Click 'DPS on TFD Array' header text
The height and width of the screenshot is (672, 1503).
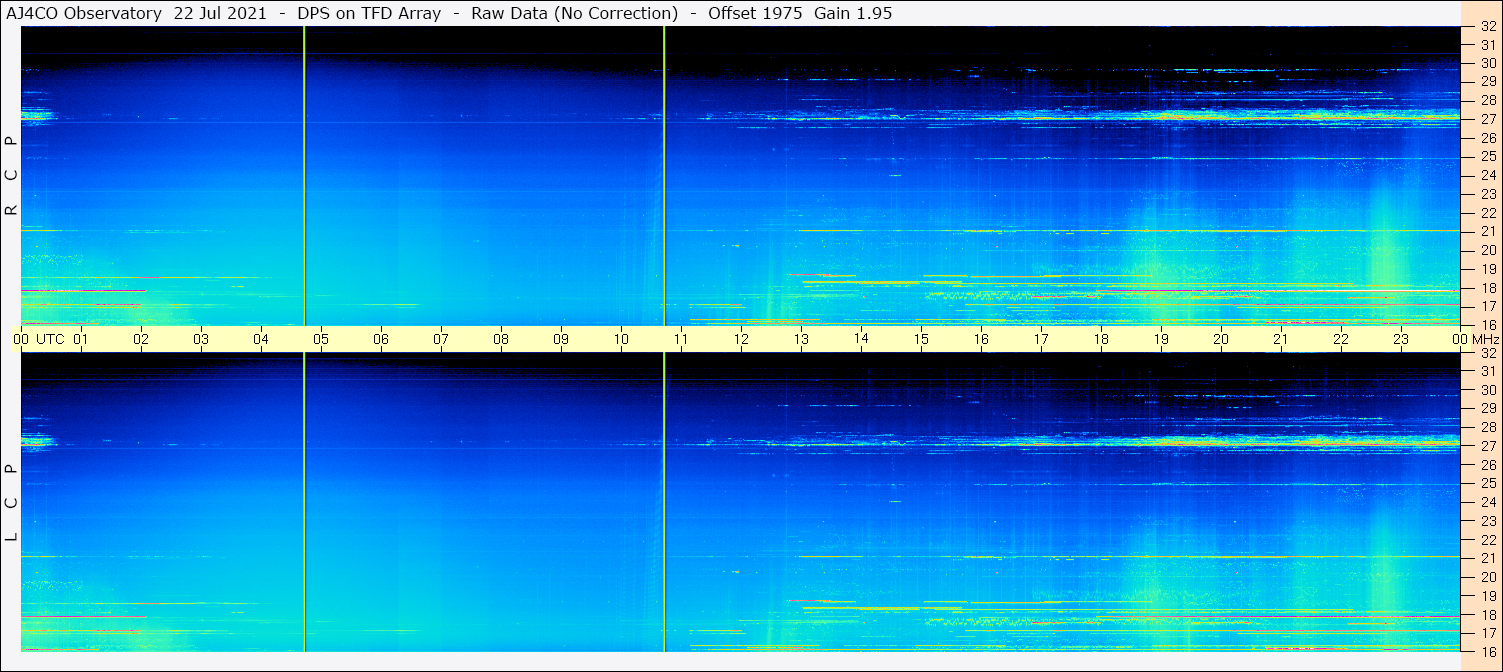(369, 13)
